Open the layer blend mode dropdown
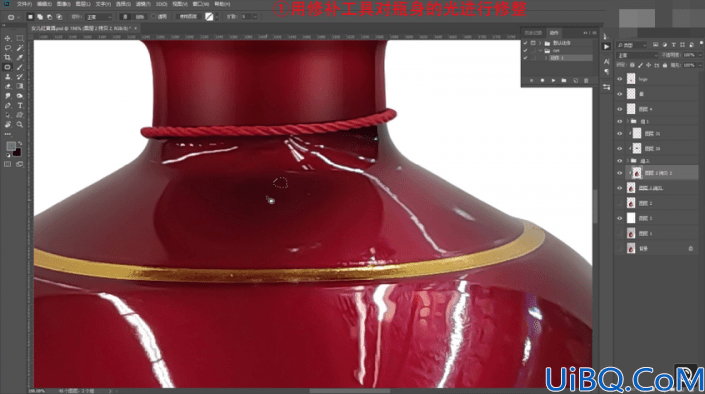The height and width of the screenshot is (394, 705). (x=637, y=55)
